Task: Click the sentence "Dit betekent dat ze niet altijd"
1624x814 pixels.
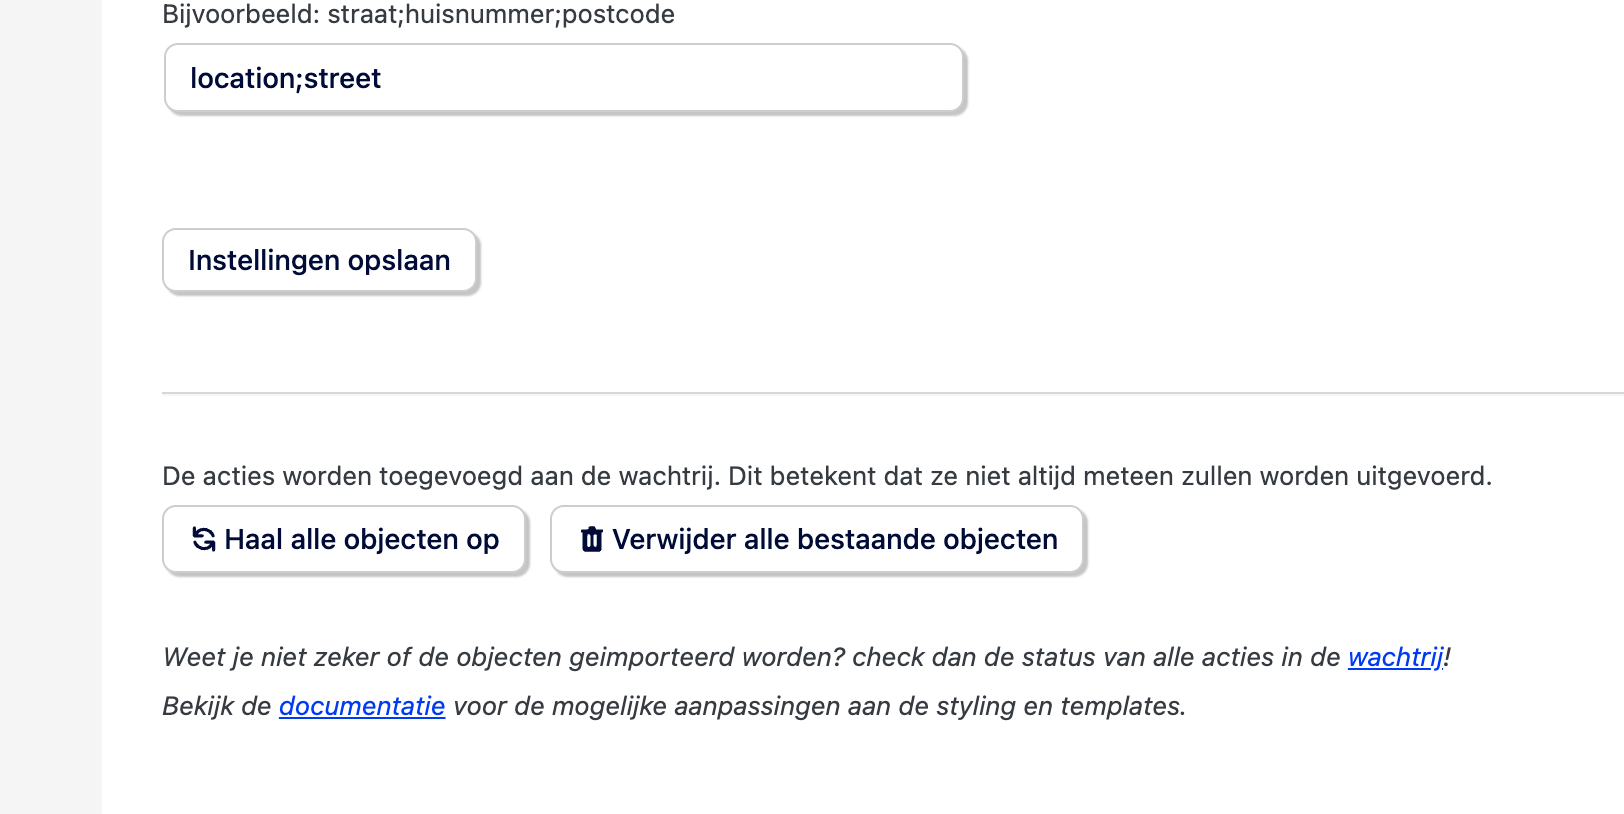Action: [x=900, y=476]
